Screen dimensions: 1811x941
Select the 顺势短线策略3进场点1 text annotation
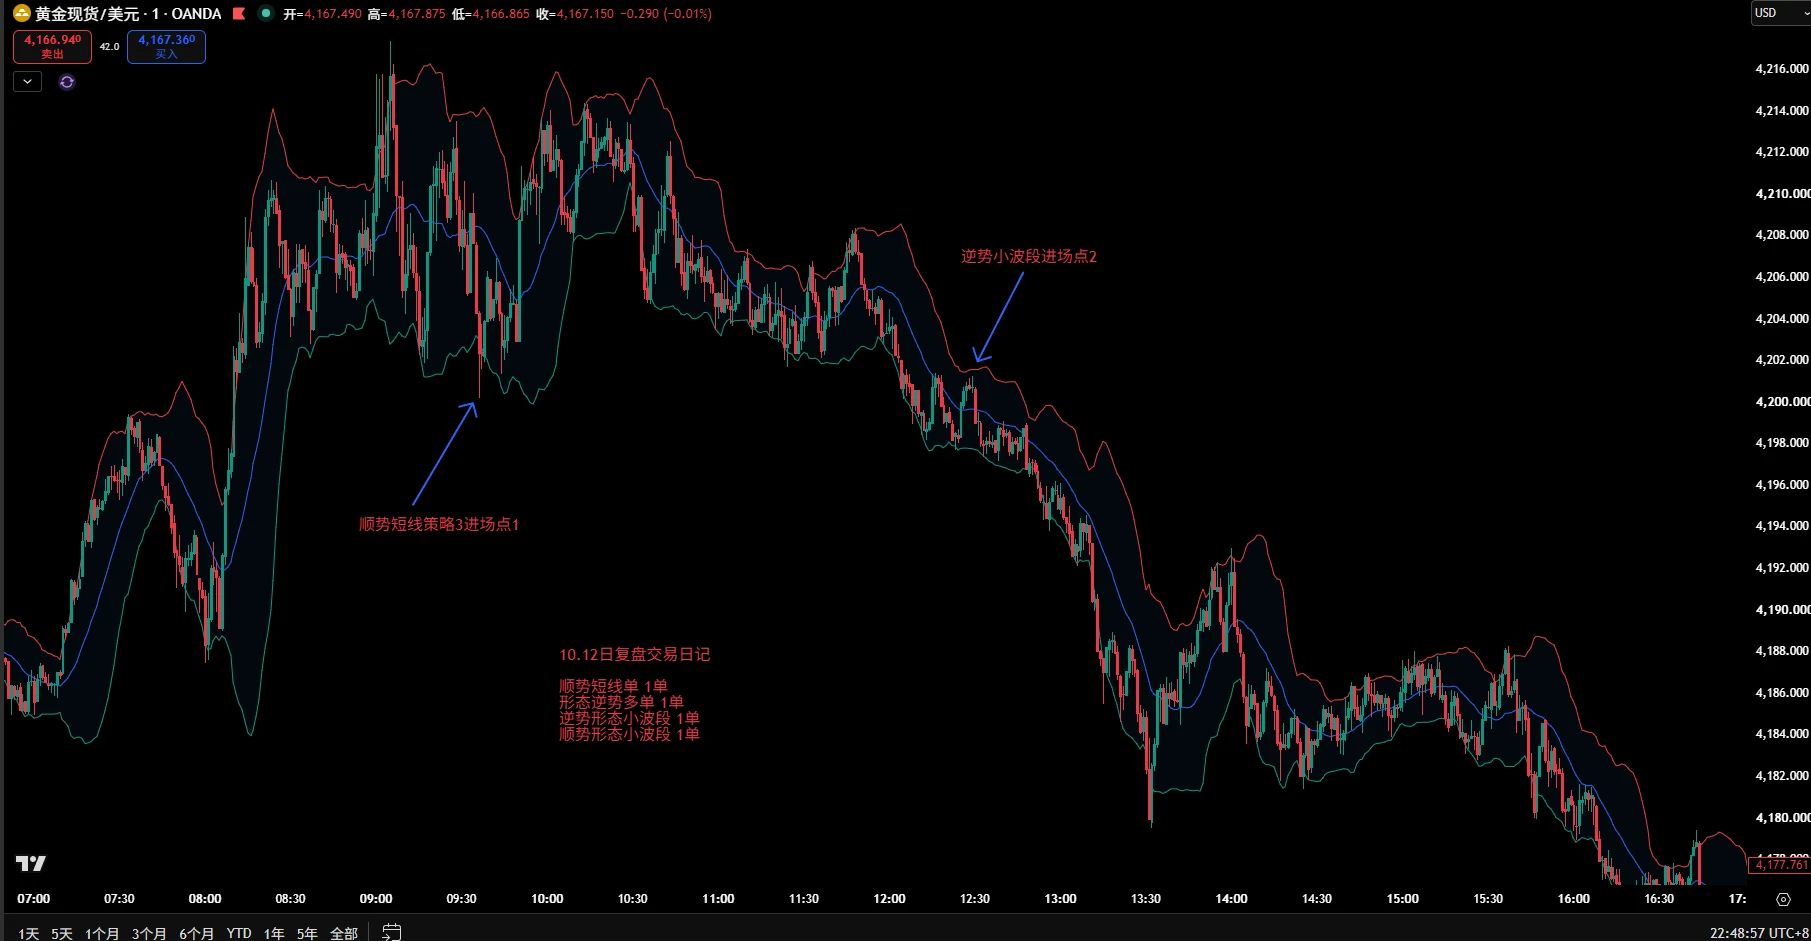[x=439, y=524]
